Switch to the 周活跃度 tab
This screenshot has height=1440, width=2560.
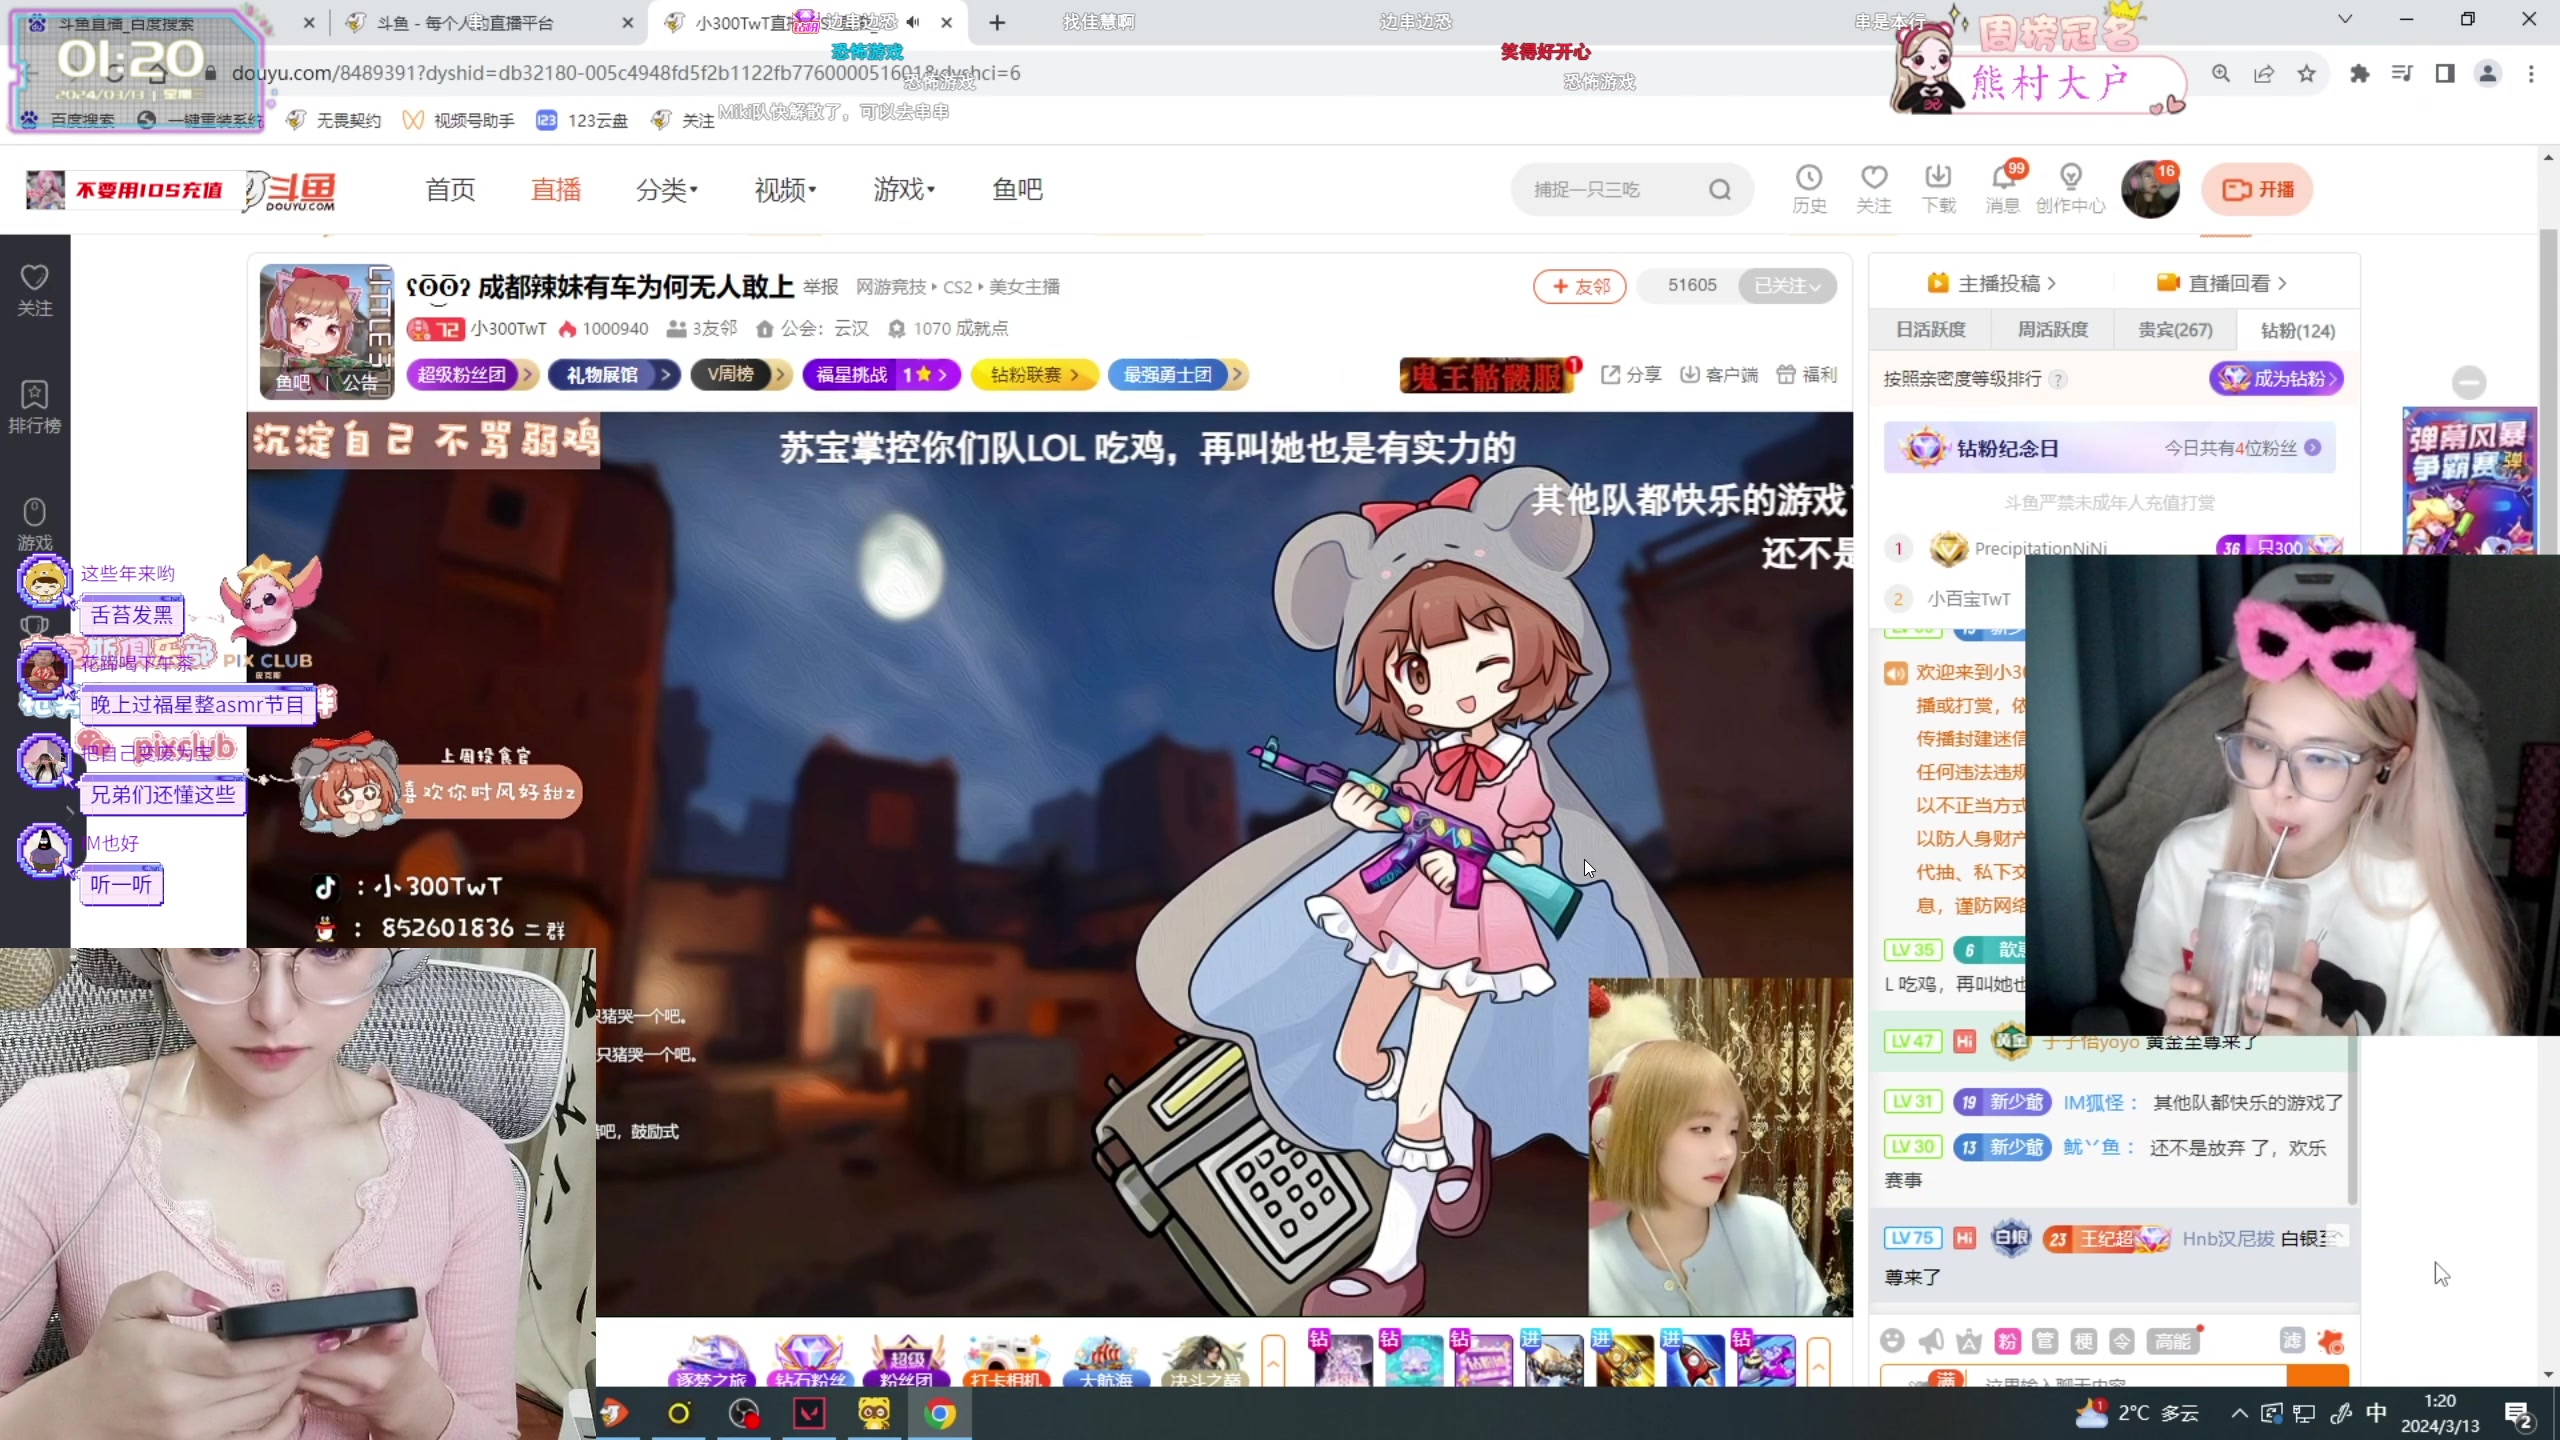click(x=2052, y=330)
